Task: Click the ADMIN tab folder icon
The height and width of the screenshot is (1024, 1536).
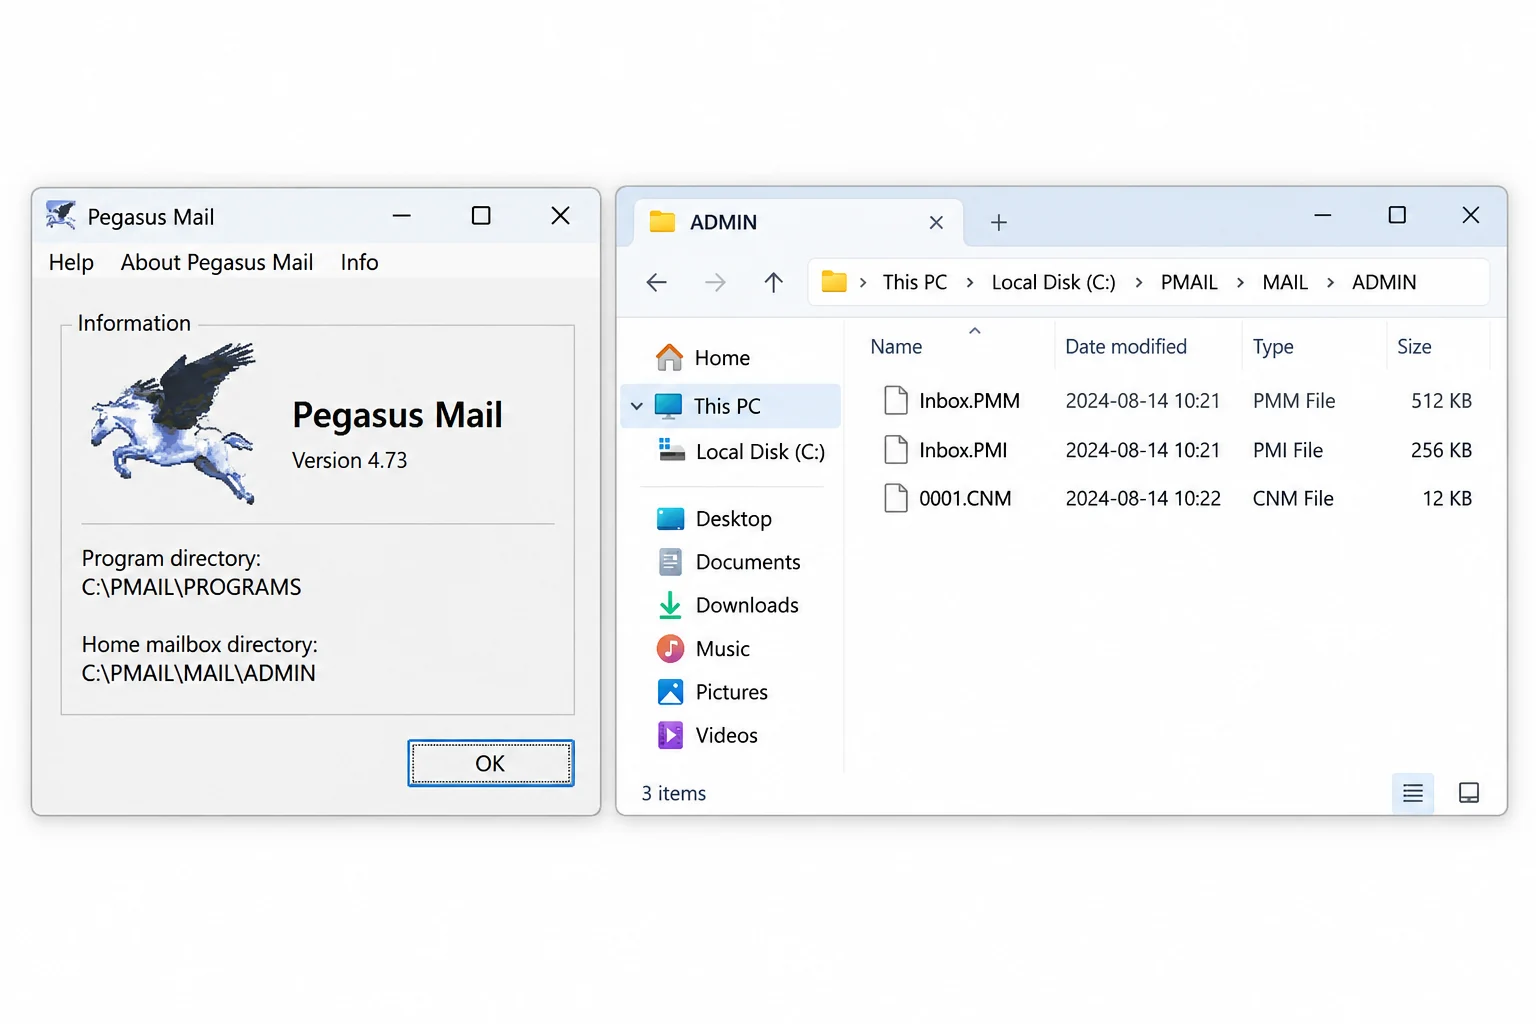Action: tap(662, 221)
